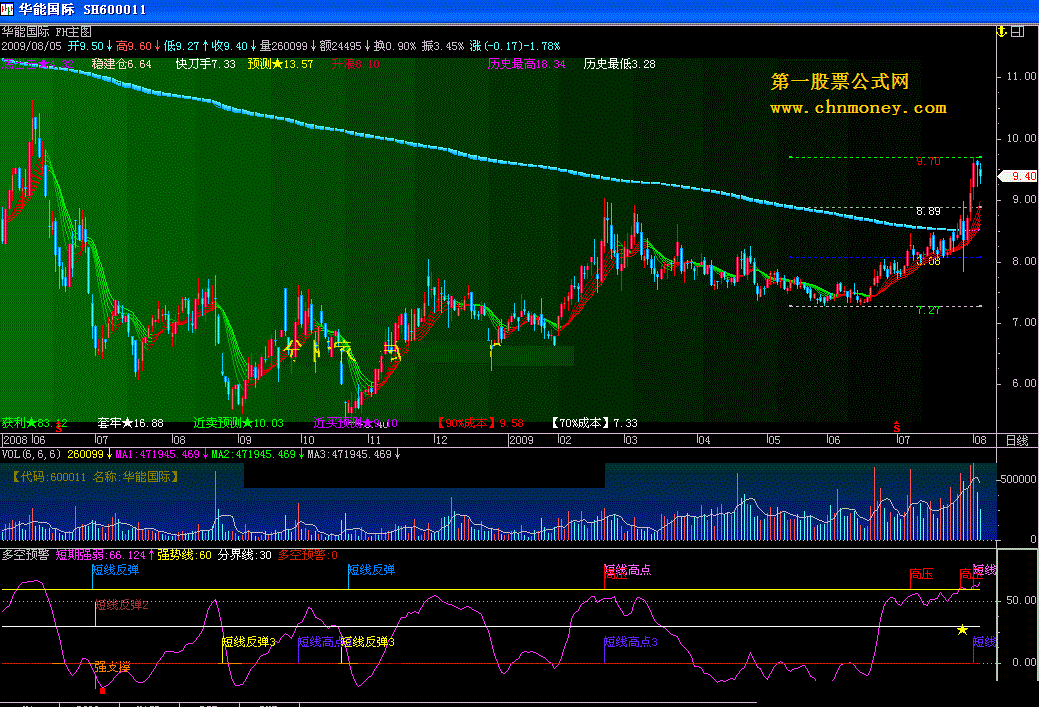Click the MA2:471945.469 volume readout

click(254, 454)
